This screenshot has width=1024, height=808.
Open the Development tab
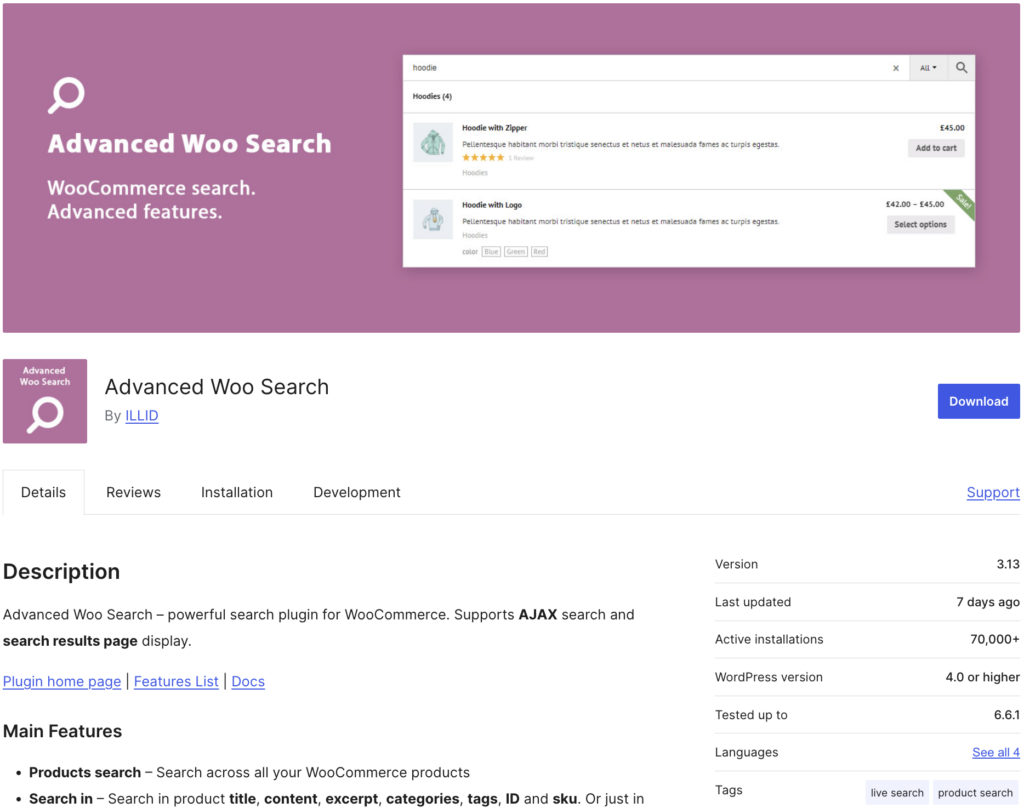tap(357, 493)
